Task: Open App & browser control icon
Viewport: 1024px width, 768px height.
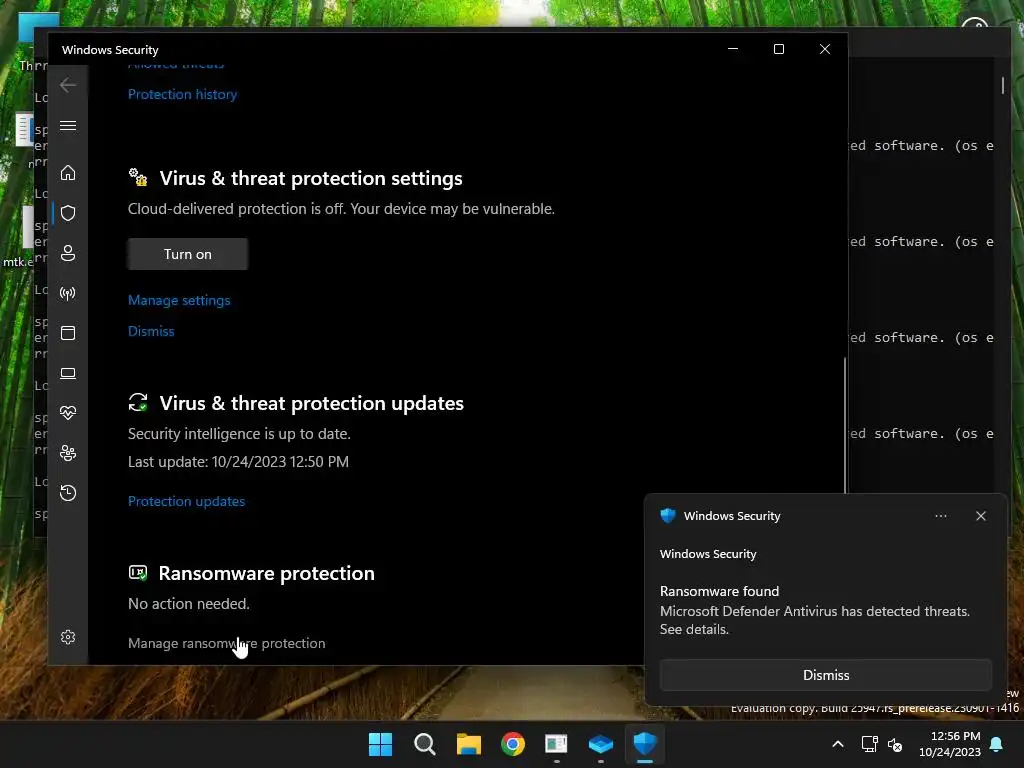Action: [x=68, y=333]
